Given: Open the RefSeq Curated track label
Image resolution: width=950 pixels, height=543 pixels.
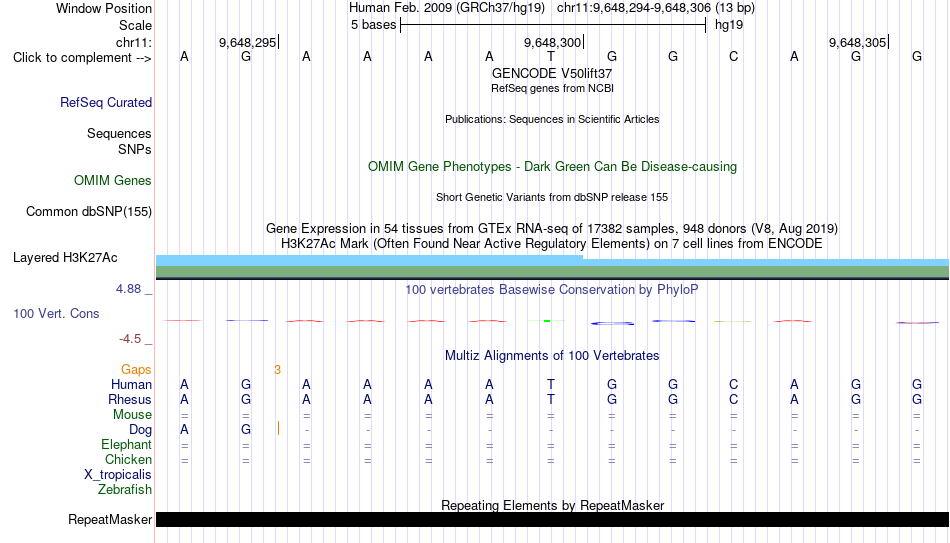Looking at the screenshot, I should 106,102.
